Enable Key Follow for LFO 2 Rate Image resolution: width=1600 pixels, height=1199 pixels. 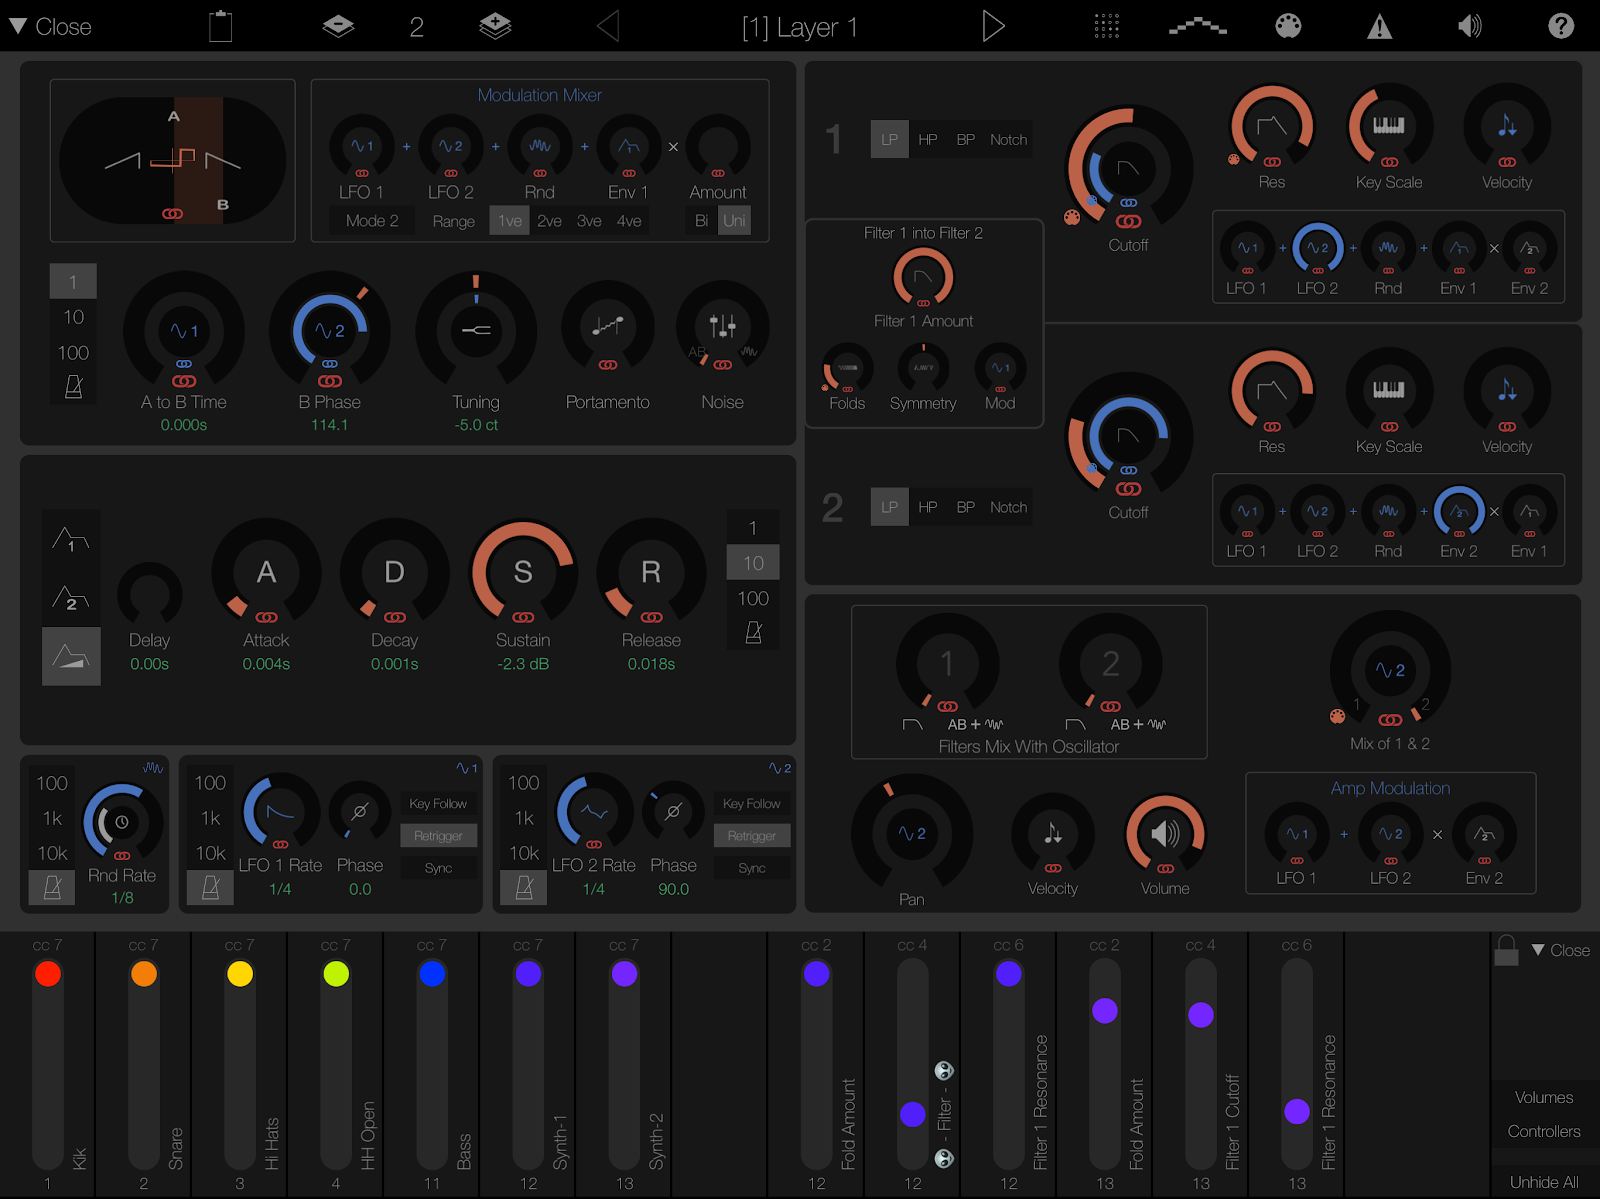(751, 803)
